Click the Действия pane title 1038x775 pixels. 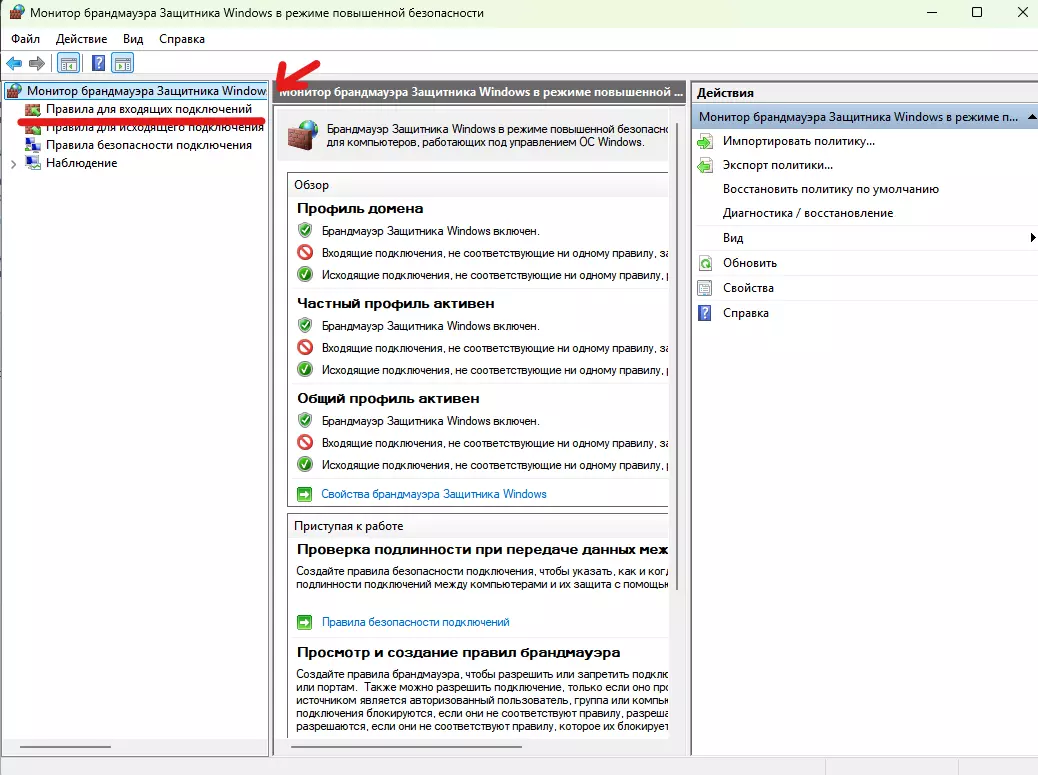[725, 93]
